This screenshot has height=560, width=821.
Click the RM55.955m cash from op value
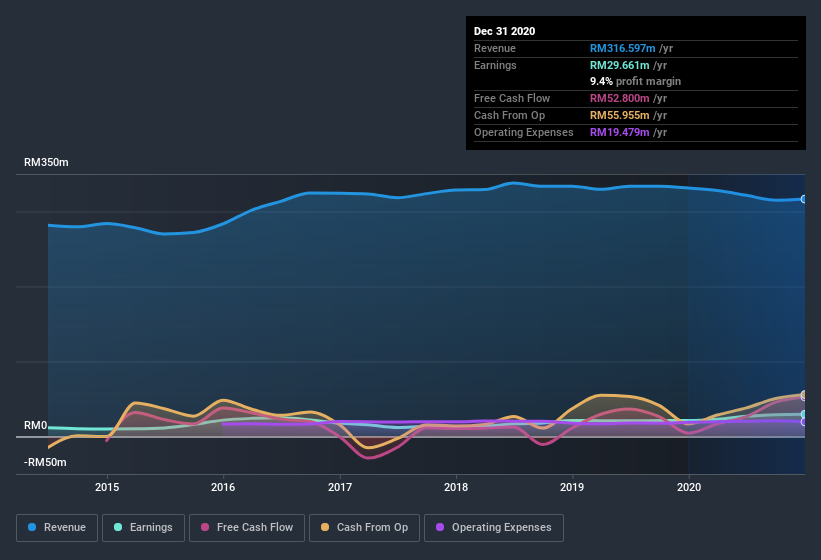(x=619, y=115)
